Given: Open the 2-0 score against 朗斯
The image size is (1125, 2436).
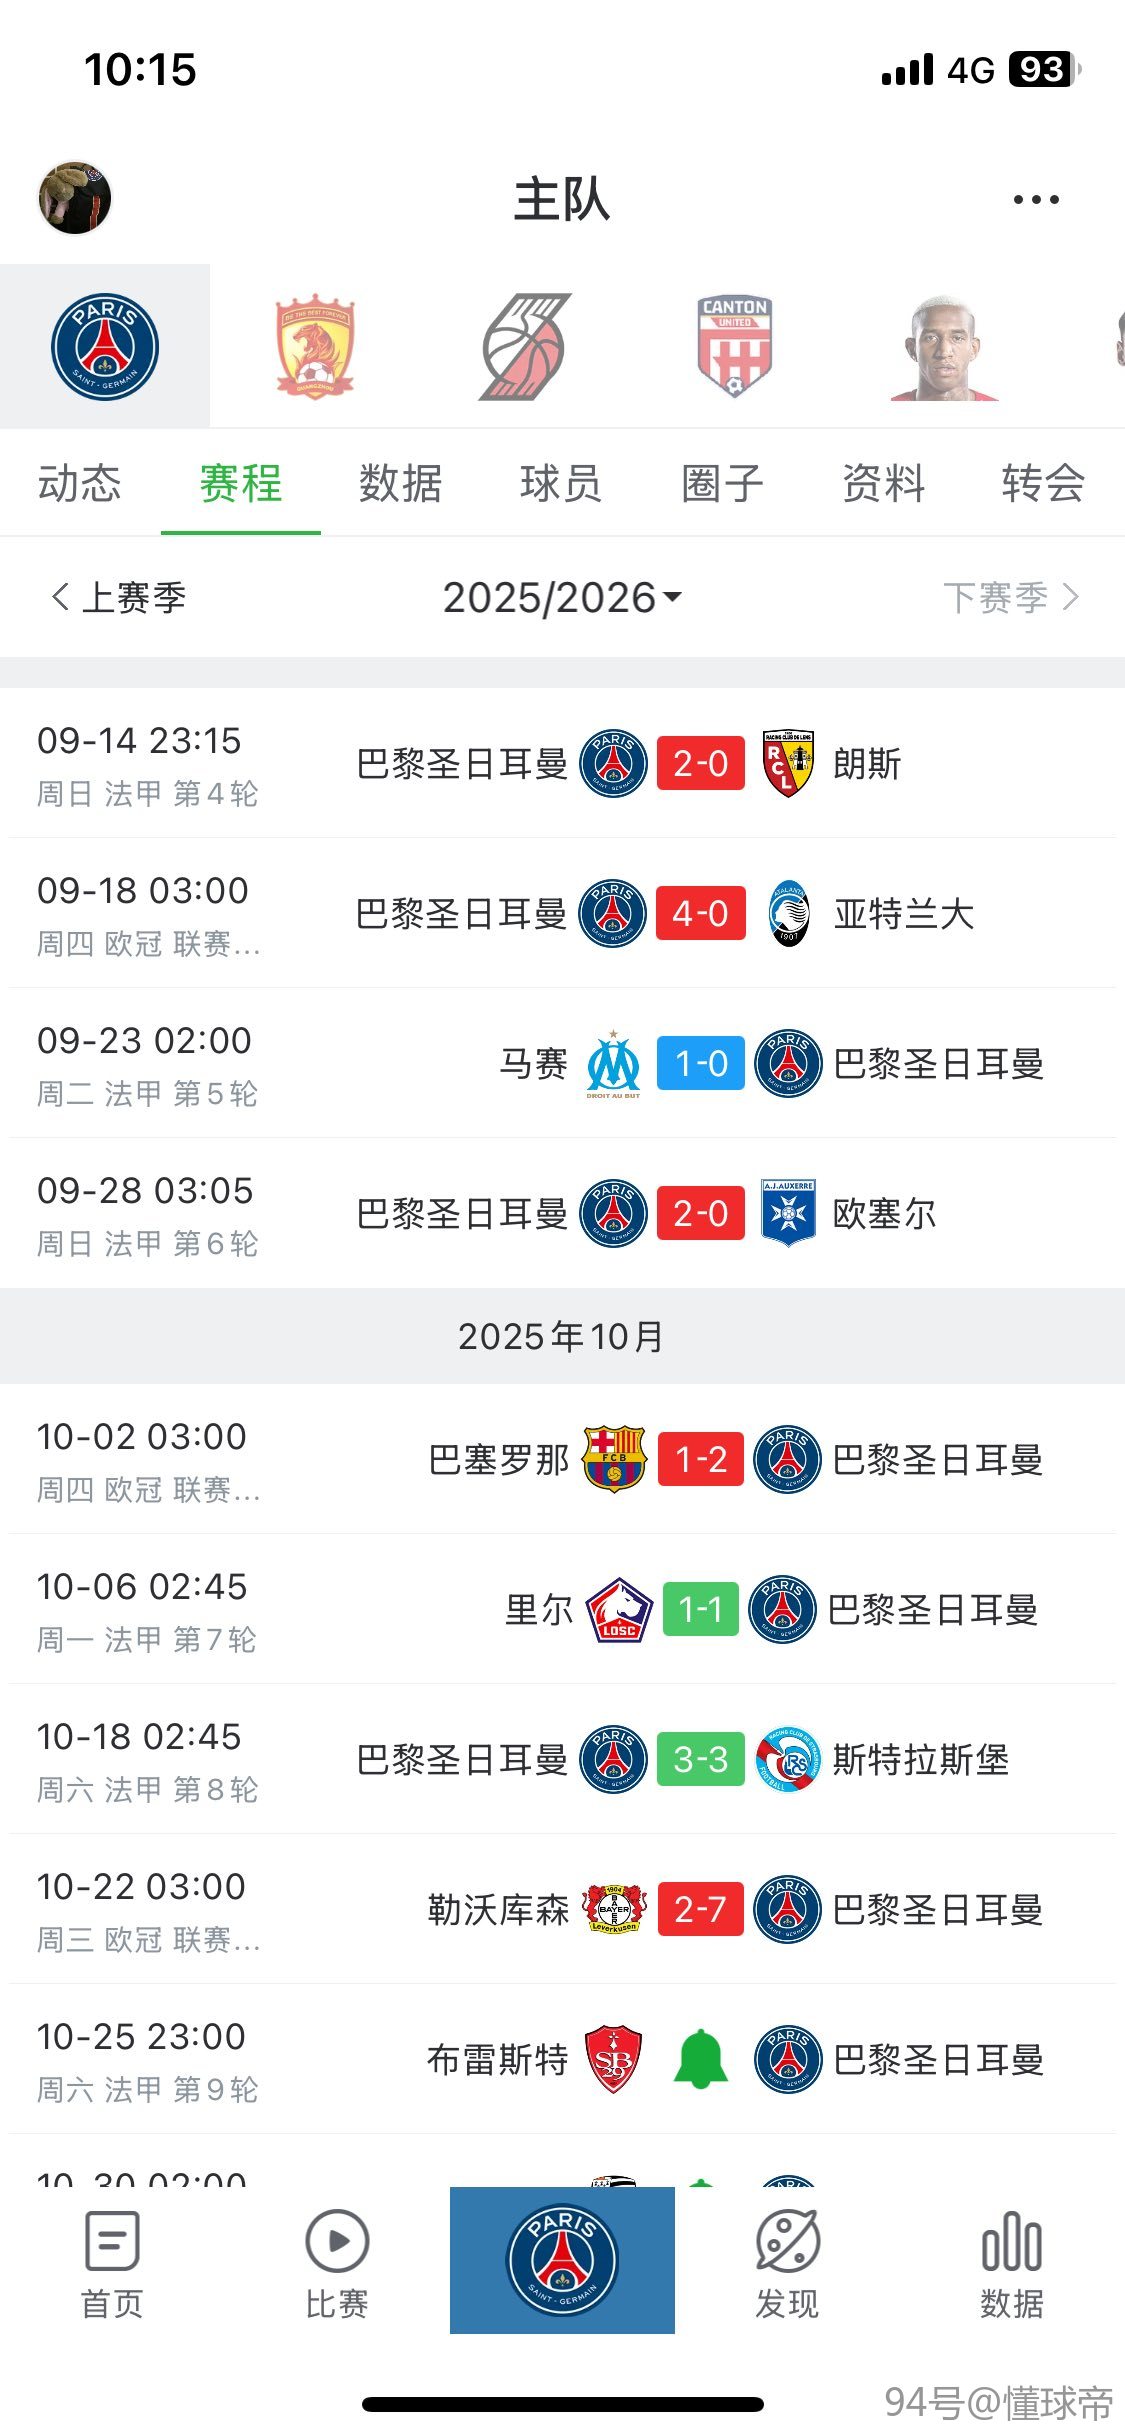Looking at the screenshot, I should (700, 764).
